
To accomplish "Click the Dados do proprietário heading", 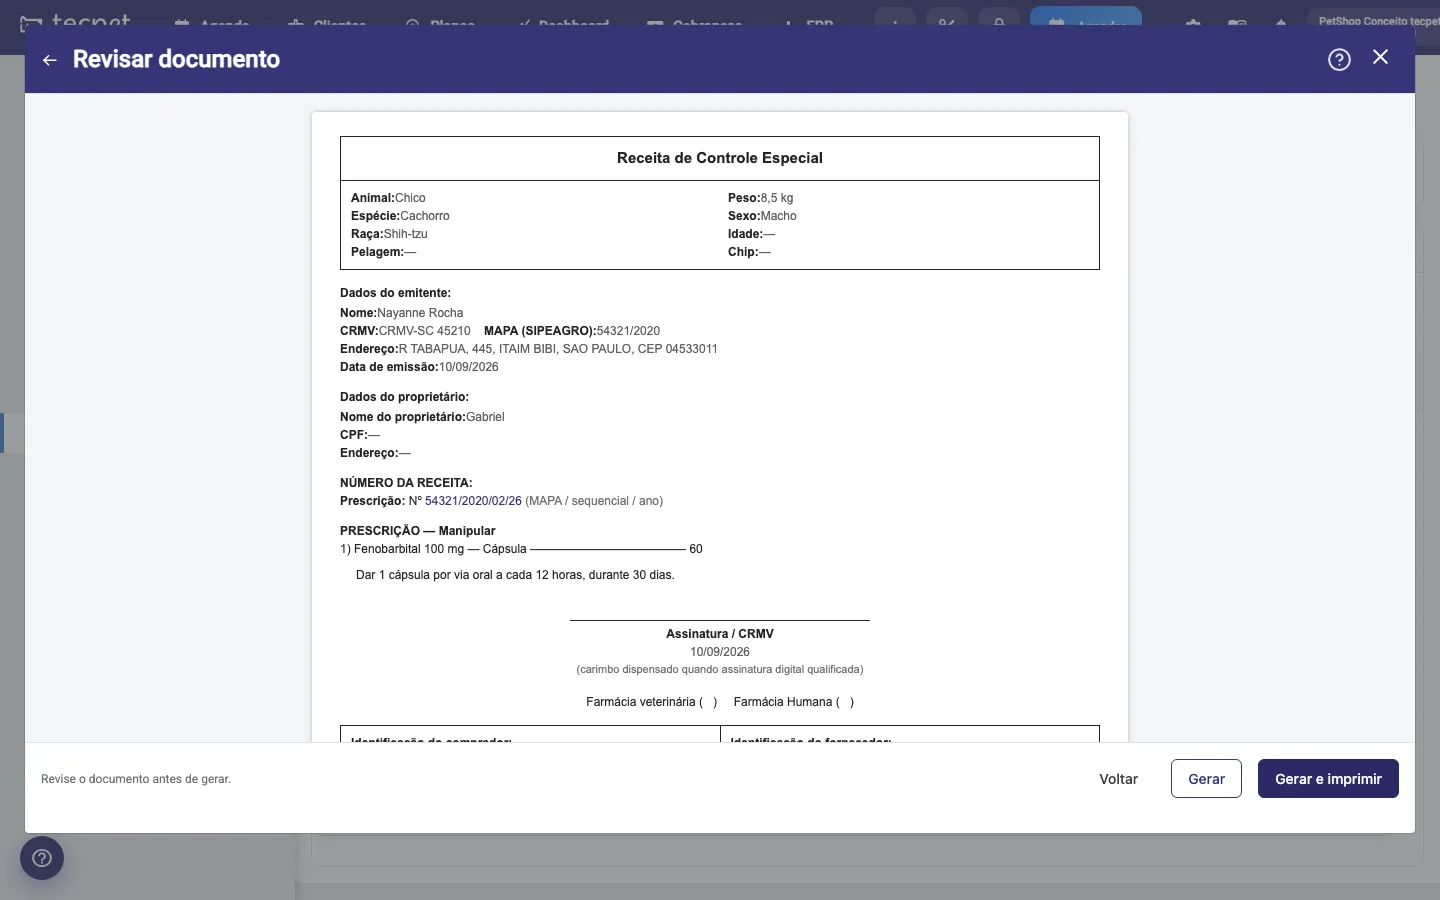I will pyautogui.click(x=404, y=397).
